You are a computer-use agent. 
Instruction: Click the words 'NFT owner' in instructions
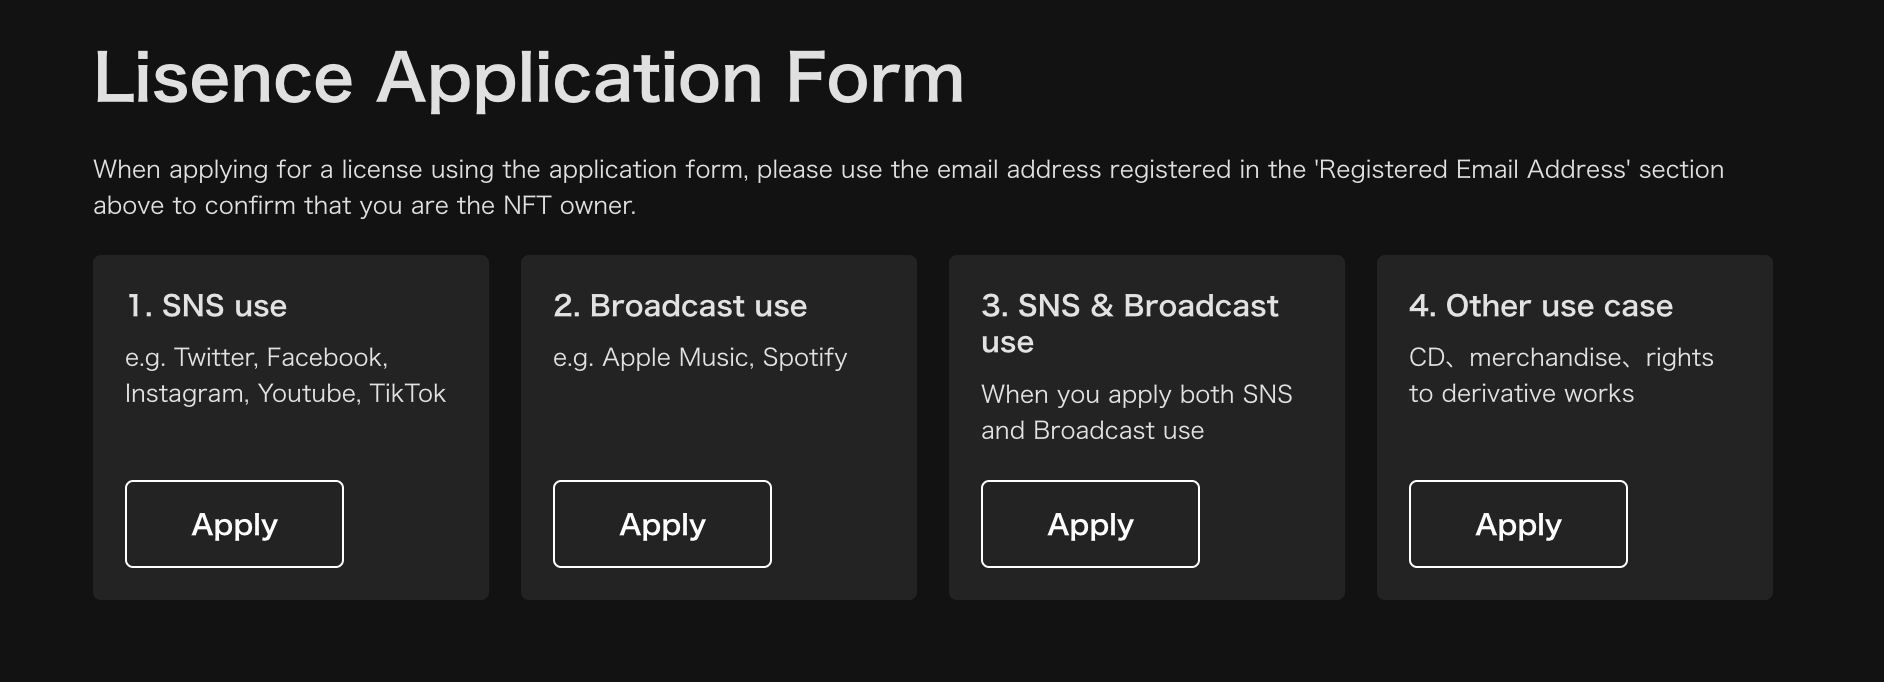tap(568, 206)
